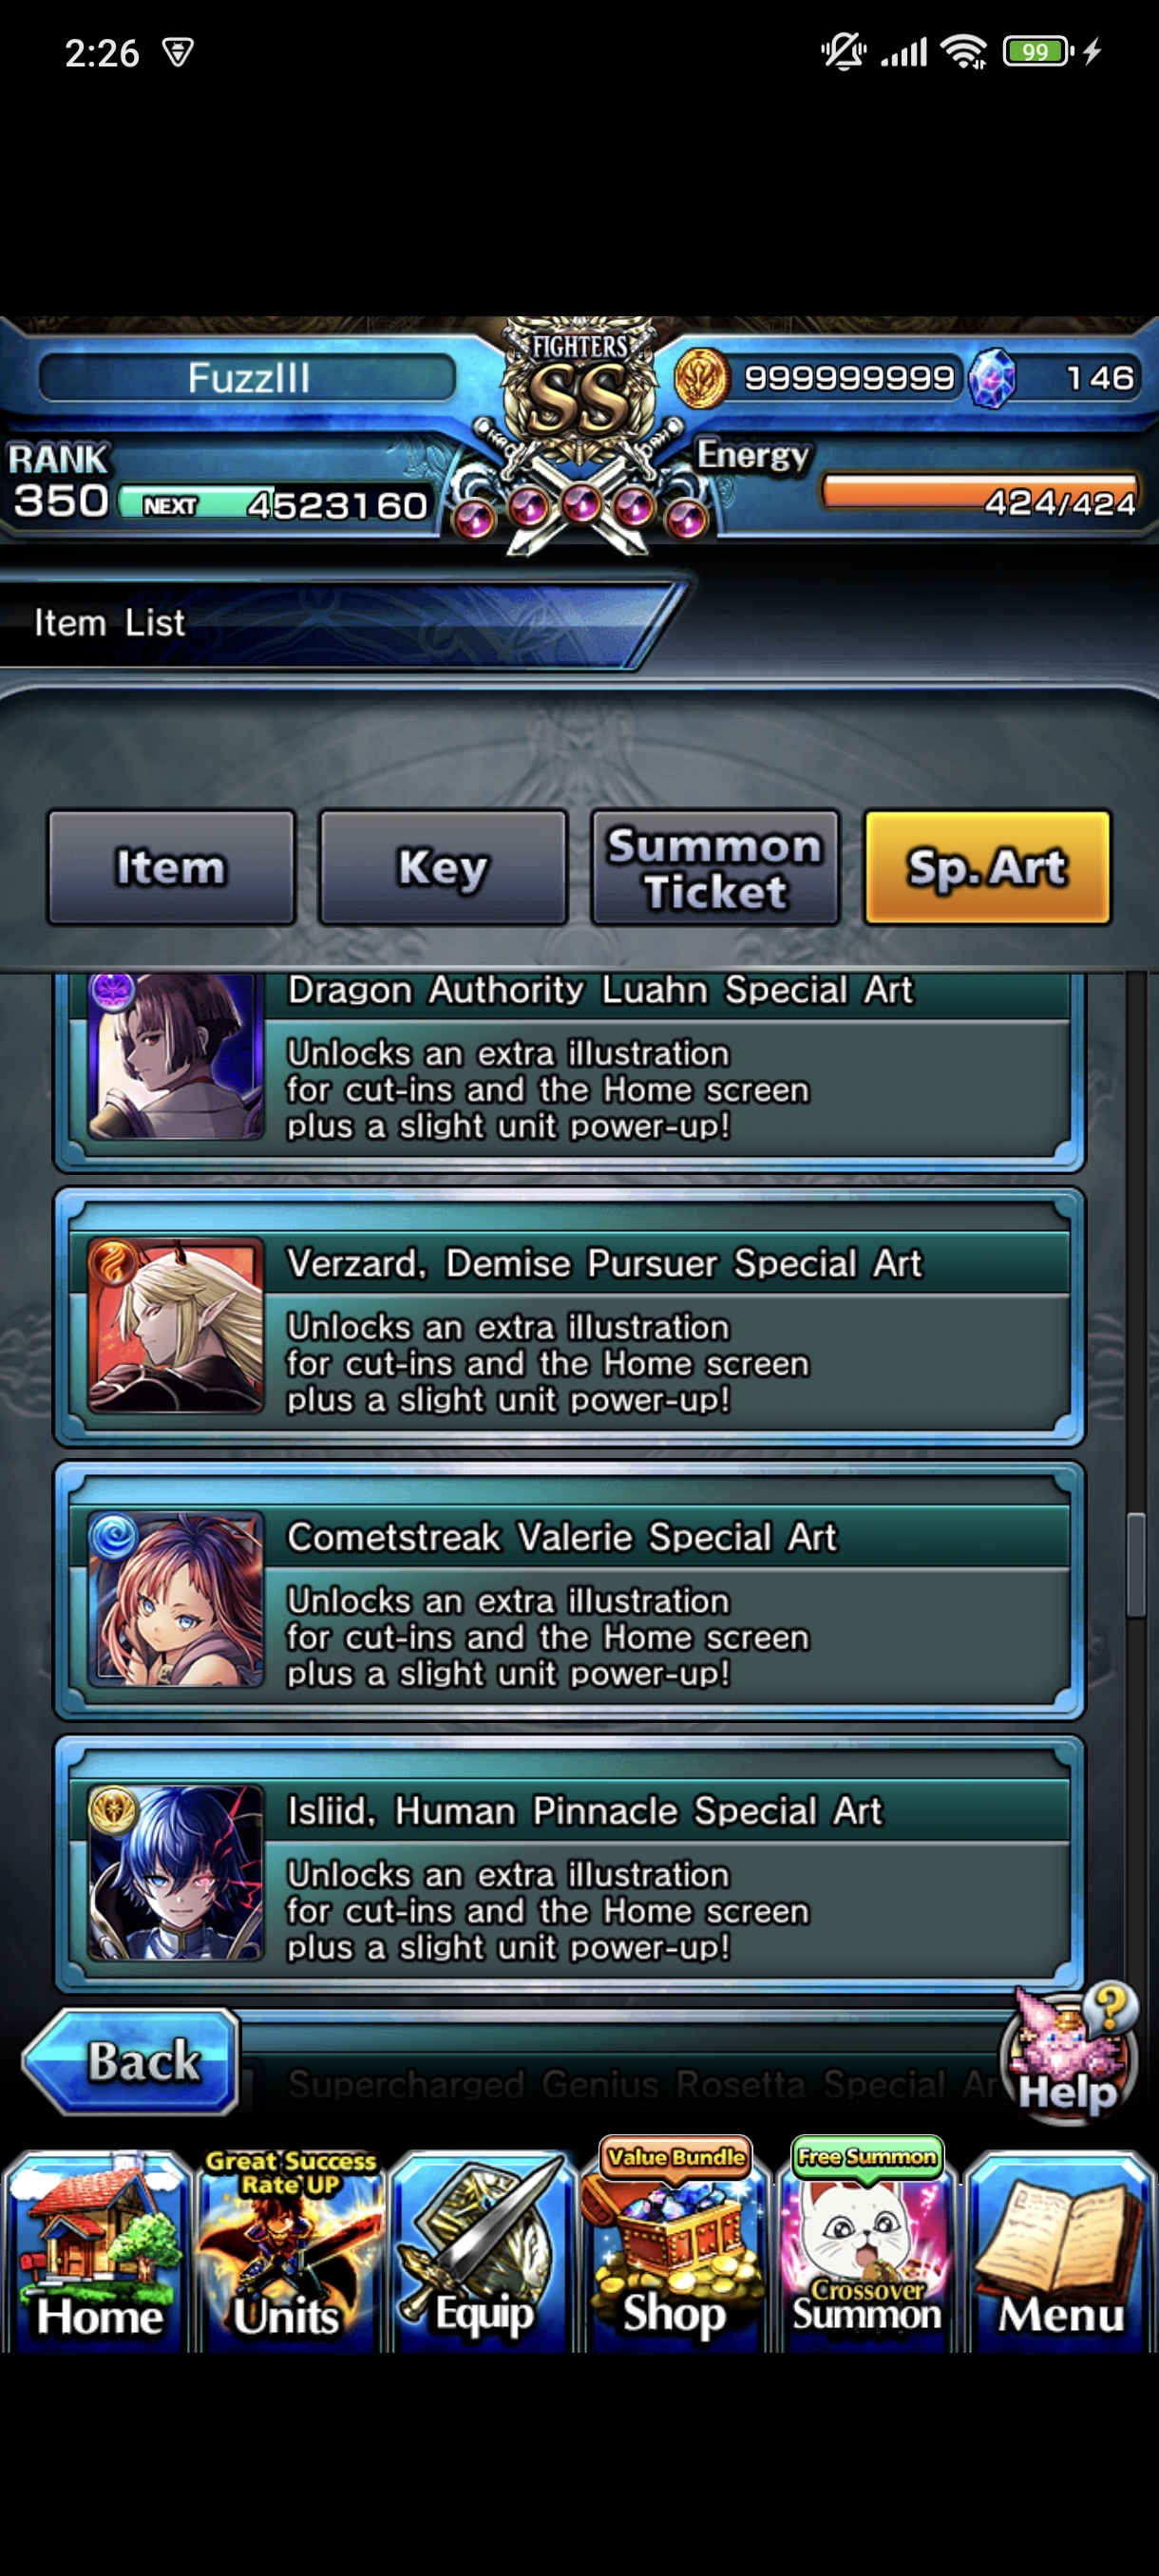Tap Dragon Authority Luahn portrait thumbnail
Viewport: 1159px width, 2576px height.
click(x=176, y=1056)
